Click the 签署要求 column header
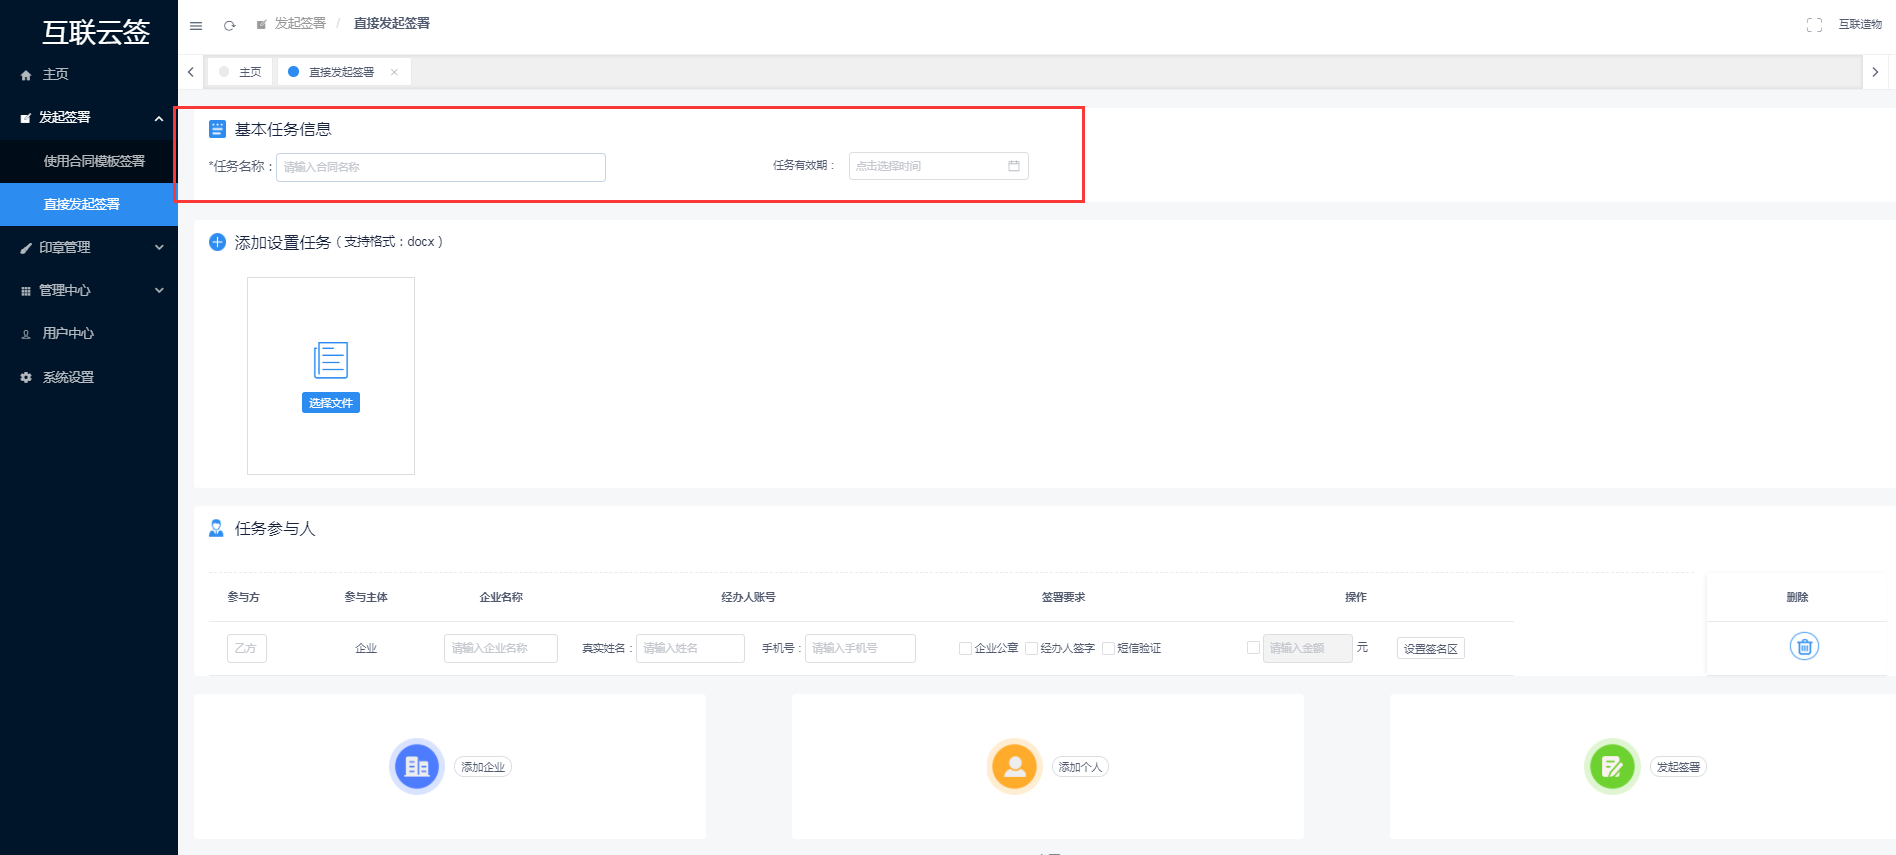The image size is (1896, 855). pyautogui.click(x=1063, y=597)
